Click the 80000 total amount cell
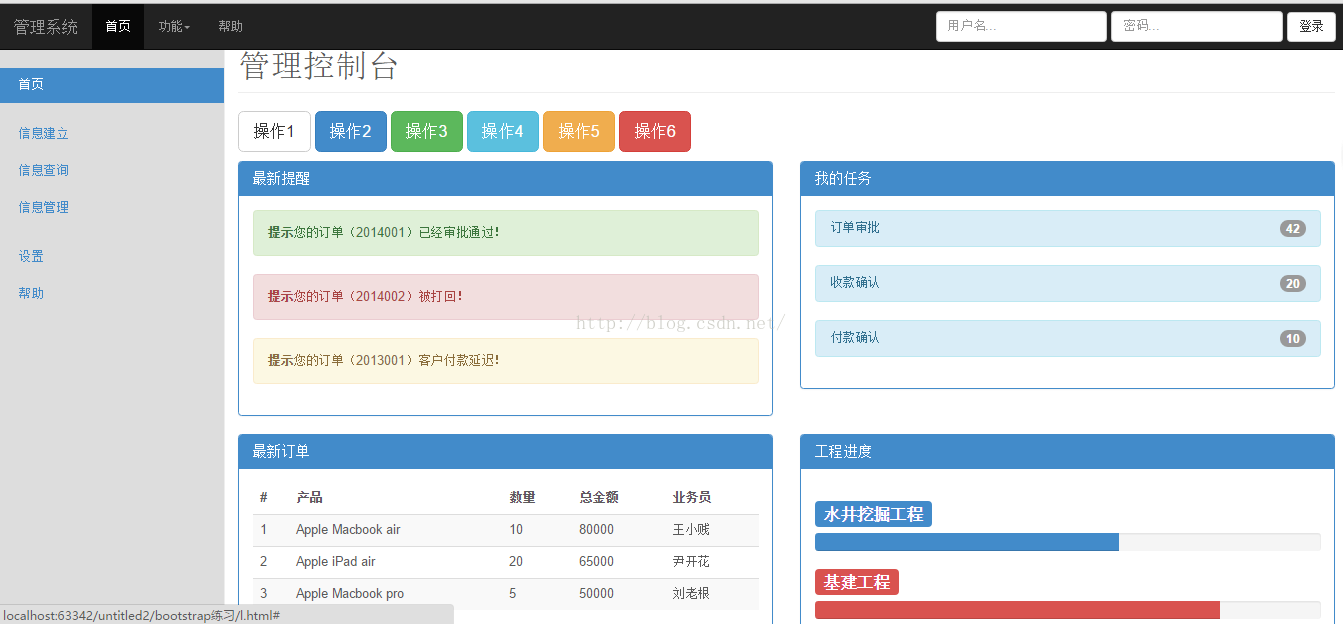Screen dimensions: 1343x624 (x=597, y=530)
